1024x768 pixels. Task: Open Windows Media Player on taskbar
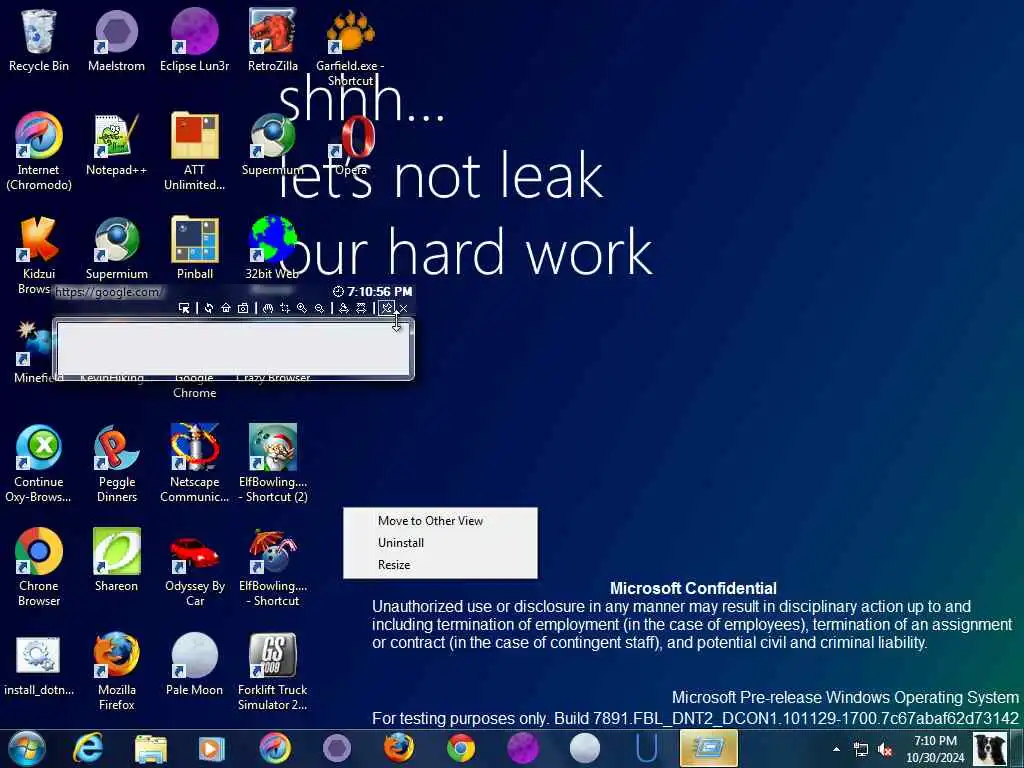pyautogui.click(x=211, y=748)
